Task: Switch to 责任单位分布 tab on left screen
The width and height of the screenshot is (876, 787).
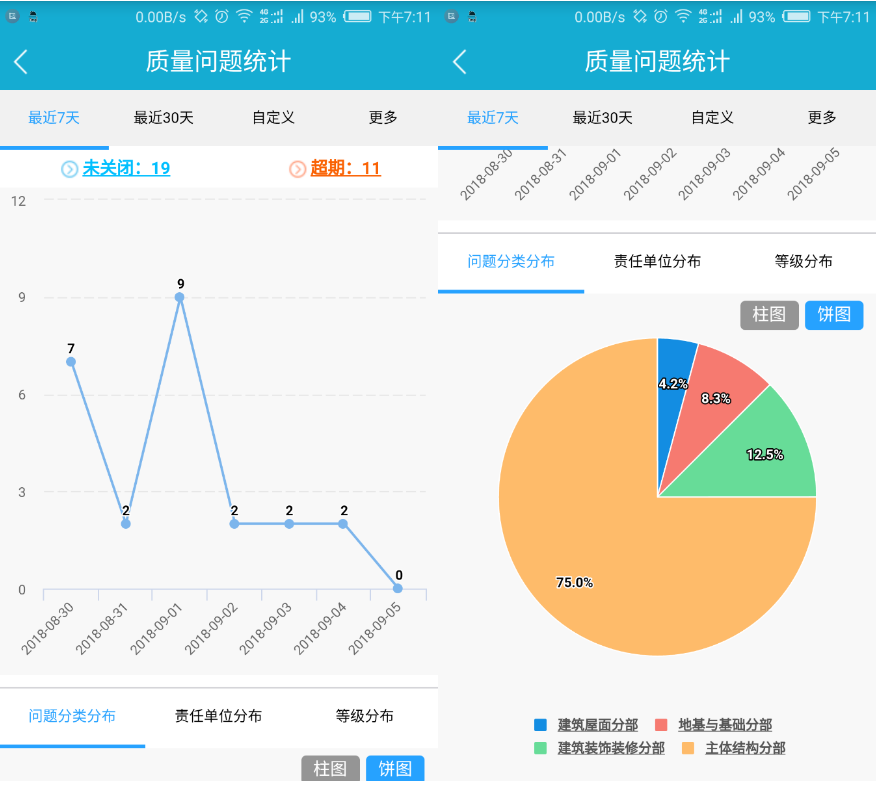Action: point(218,716)
